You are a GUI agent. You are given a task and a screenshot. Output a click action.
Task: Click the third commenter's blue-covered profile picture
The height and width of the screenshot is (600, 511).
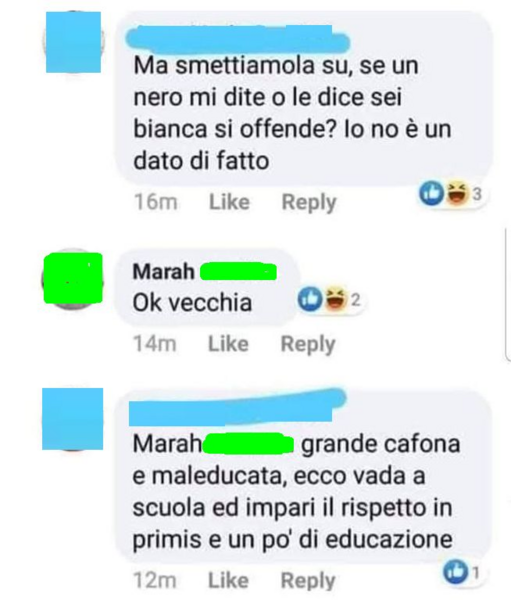click(x=72, y=419)
